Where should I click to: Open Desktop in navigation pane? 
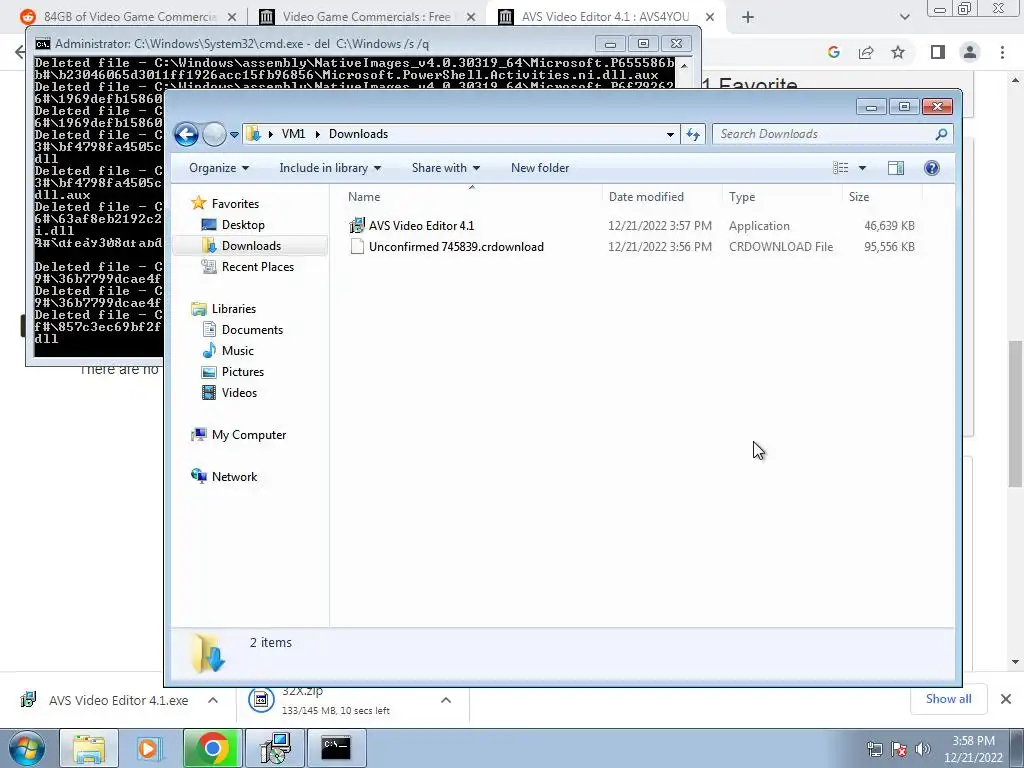(x=243, y=225)
